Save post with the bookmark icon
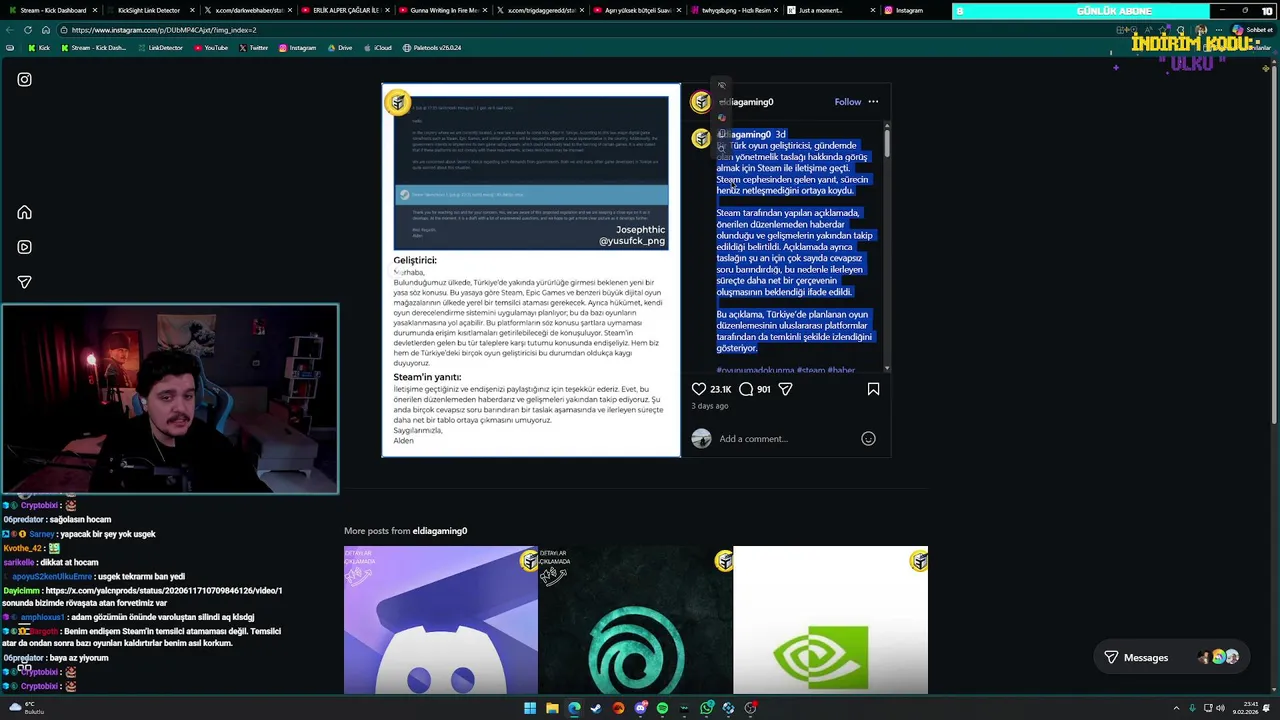1280x720 pixels. pyautogui.click(x=873, y=389)
